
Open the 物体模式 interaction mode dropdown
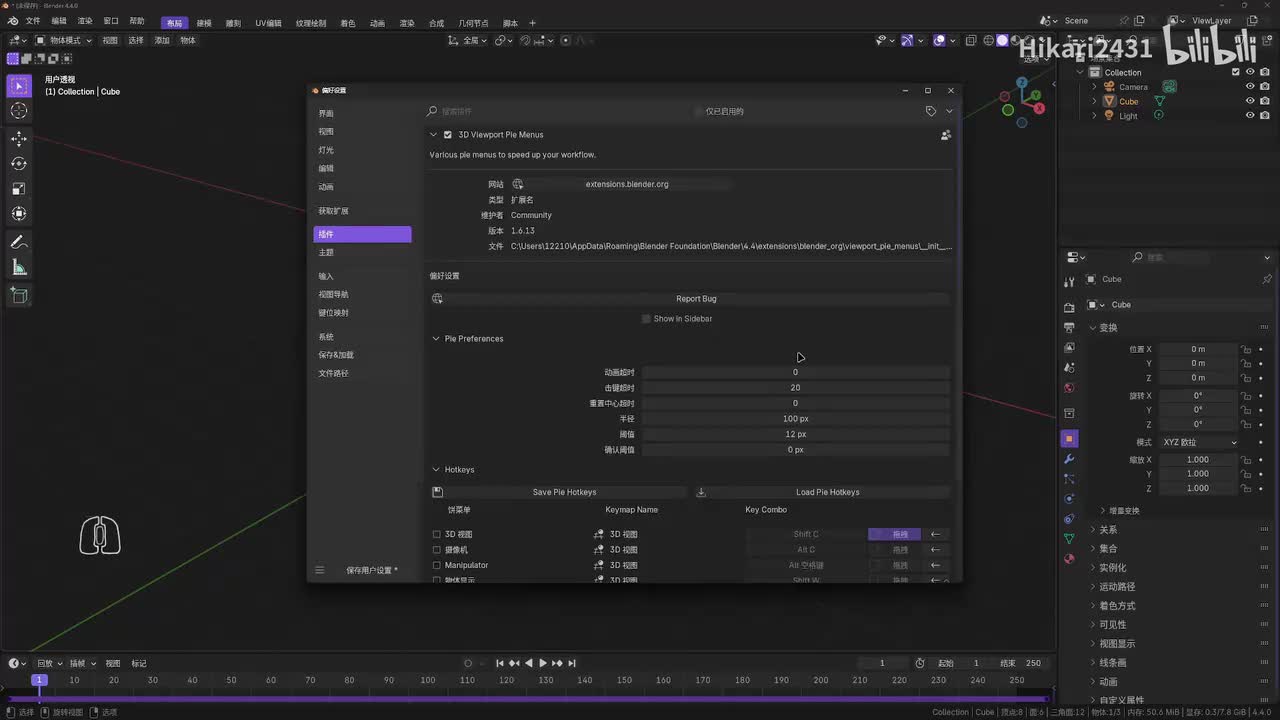point(64,41)
